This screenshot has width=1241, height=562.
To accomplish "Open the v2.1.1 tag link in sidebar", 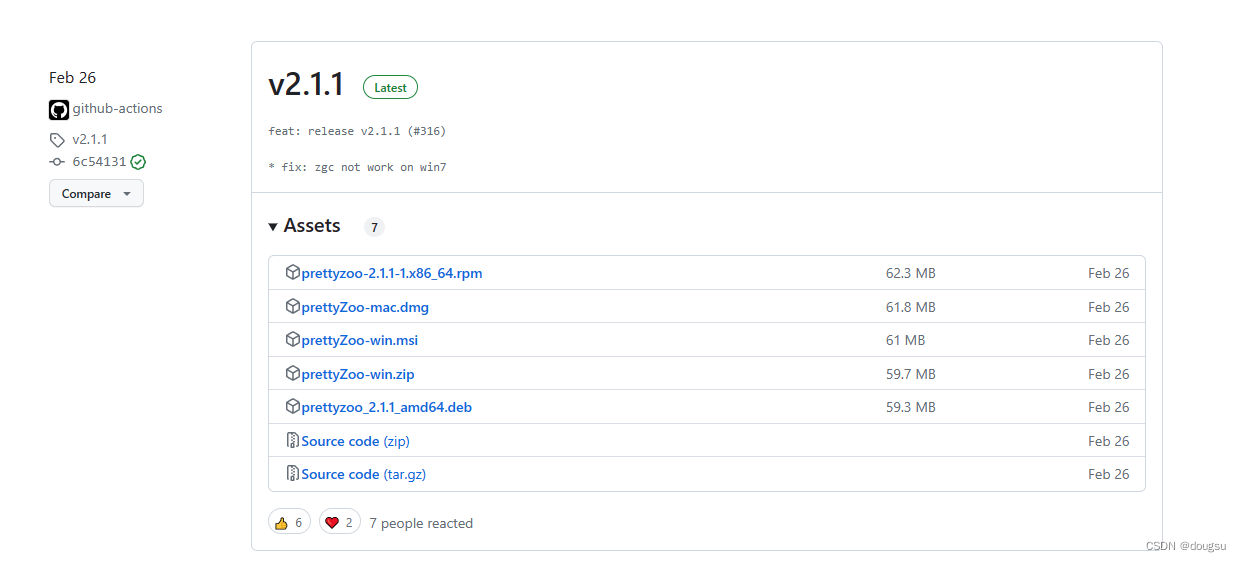I will (x=90, y=140).
